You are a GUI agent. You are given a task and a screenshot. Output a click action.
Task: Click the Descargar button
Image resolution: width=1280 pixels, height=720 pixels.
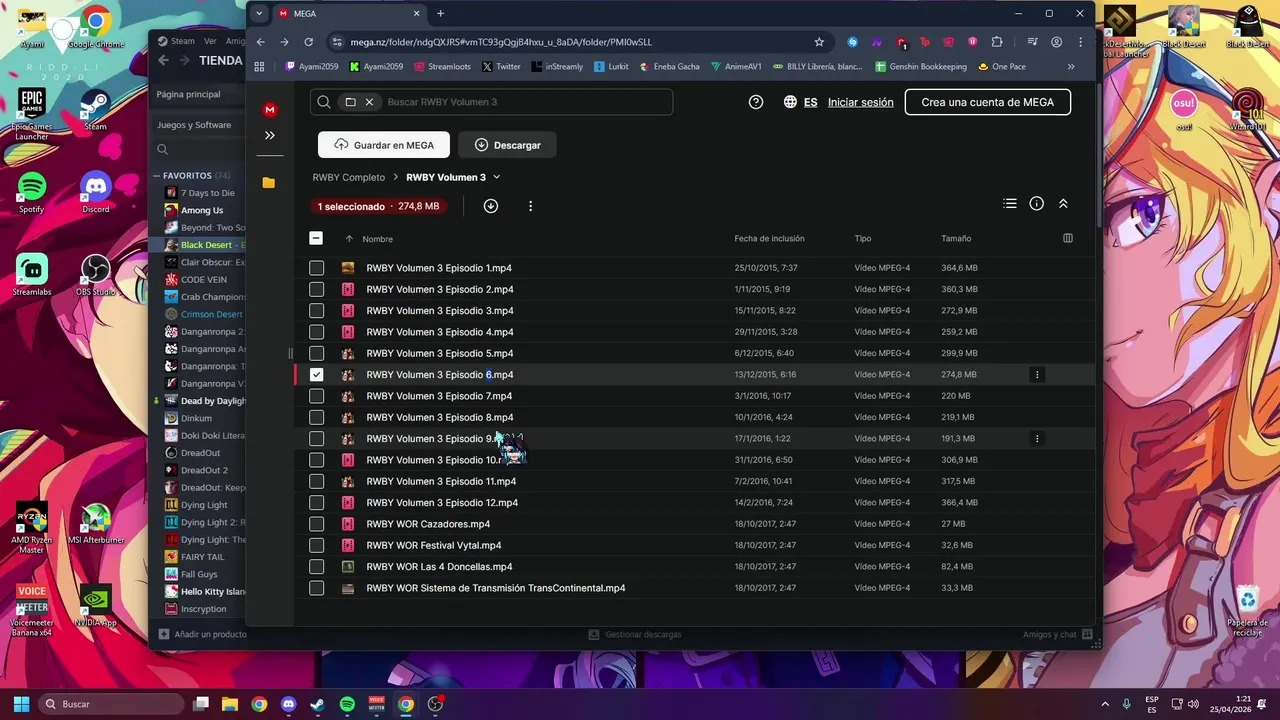(507, 145)
